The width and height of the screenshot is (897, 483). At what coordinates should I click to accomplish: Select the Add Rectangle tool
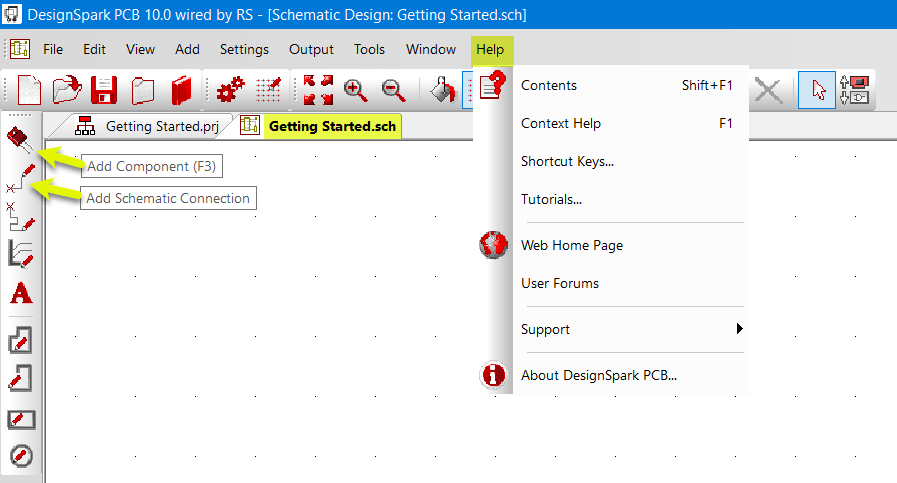coord(21,419)
